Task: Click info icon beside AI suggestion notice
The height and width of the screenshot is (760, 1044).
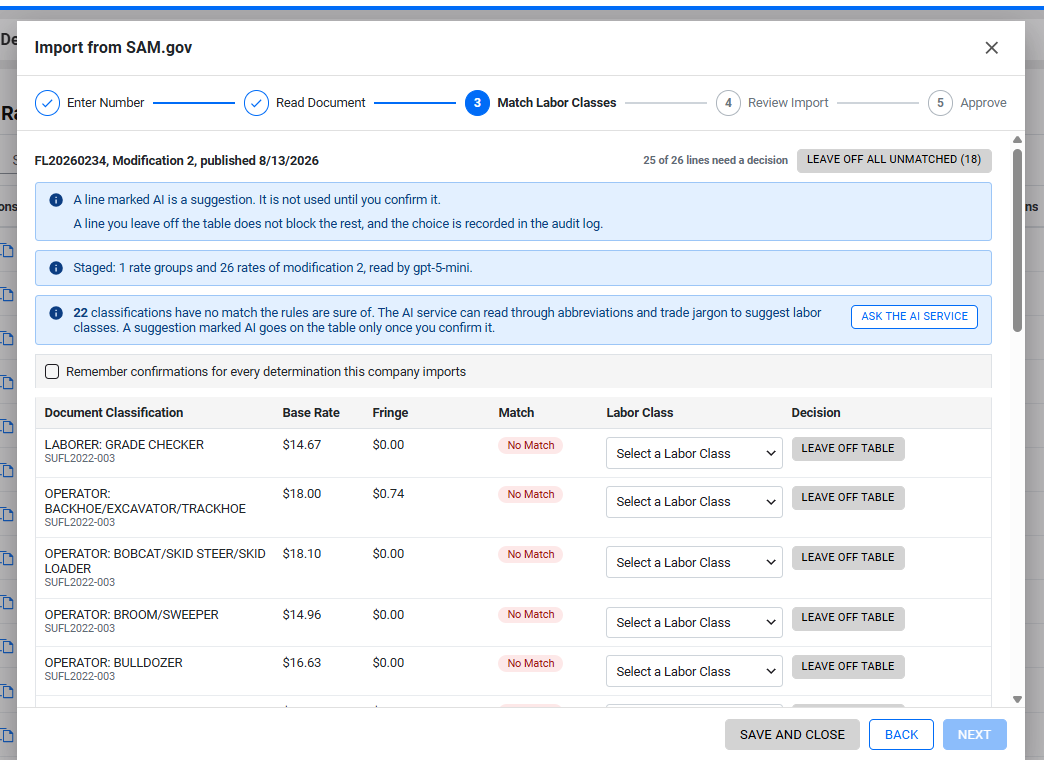Action: 57,200
